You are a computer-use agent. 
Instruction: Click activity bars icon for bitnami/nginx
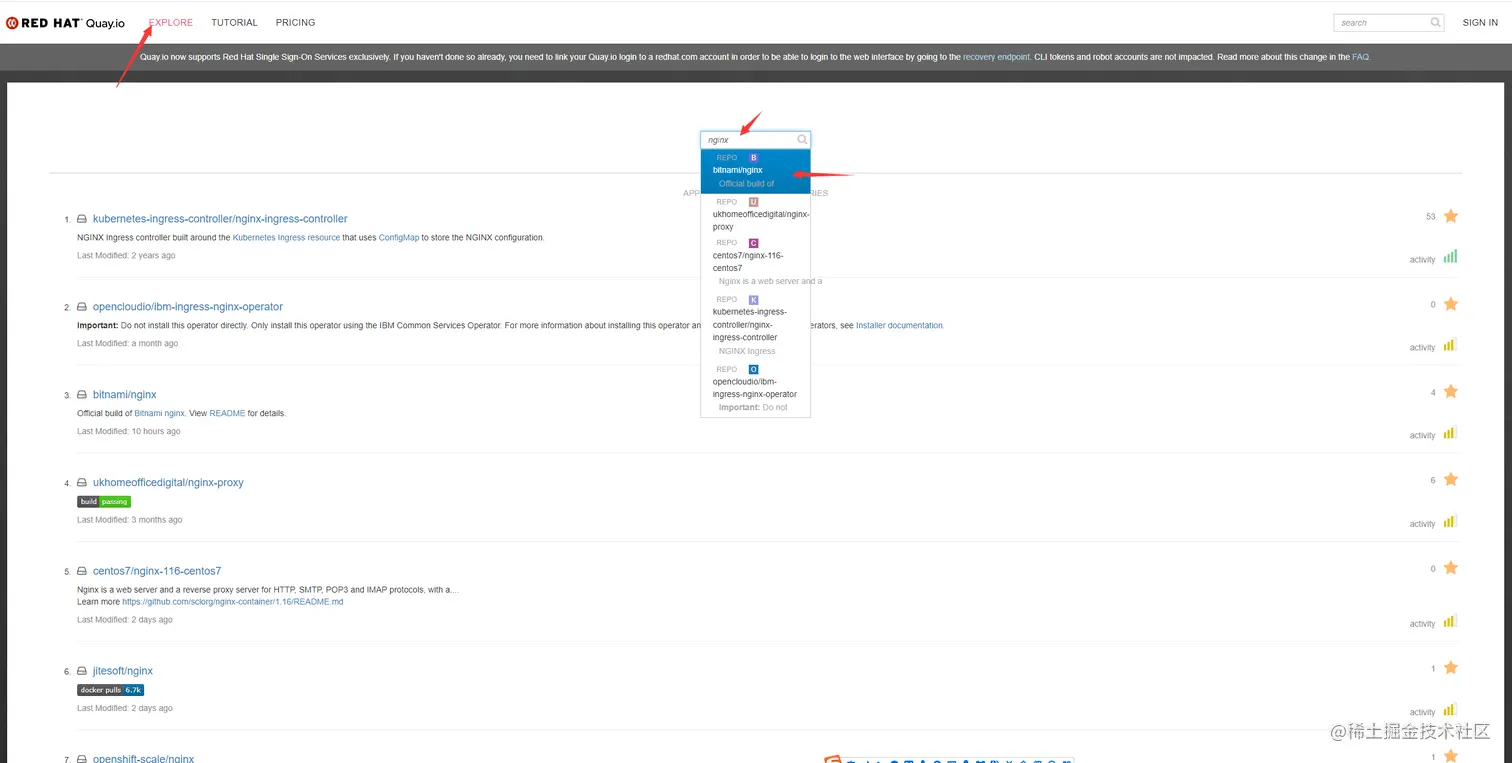1450,433
